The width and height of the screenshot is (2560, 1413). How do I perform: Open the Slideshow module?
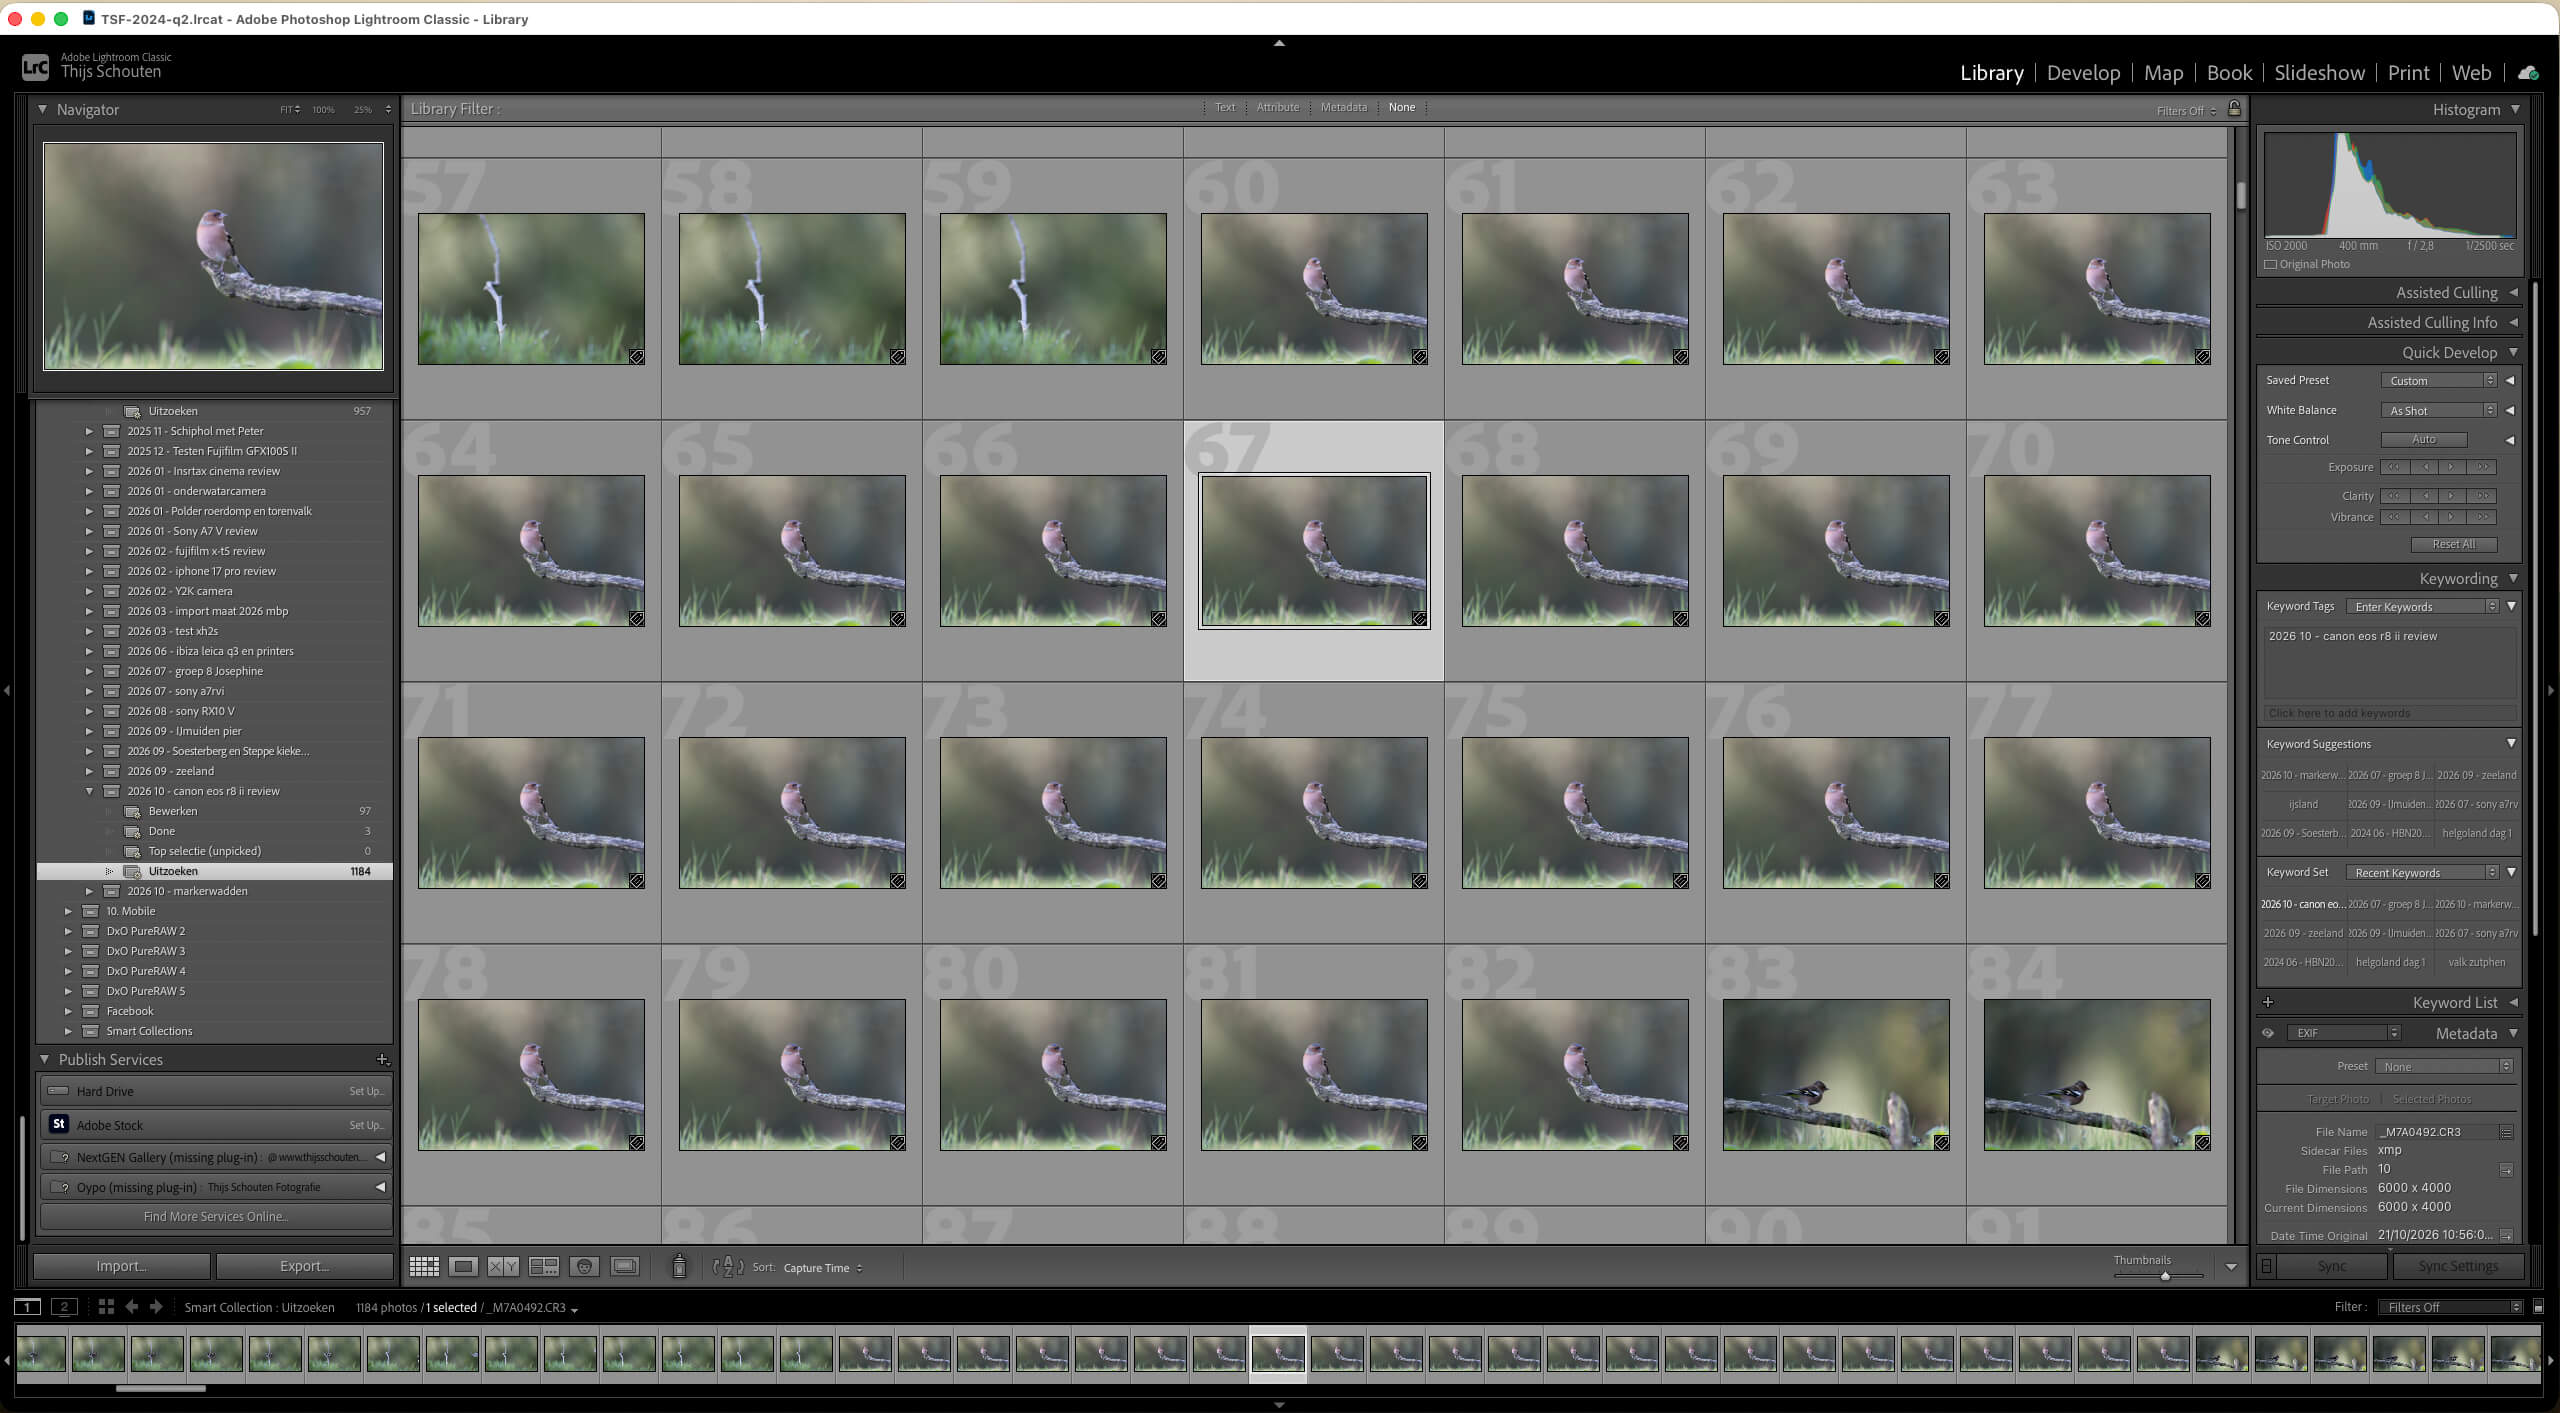[2319, 73]
